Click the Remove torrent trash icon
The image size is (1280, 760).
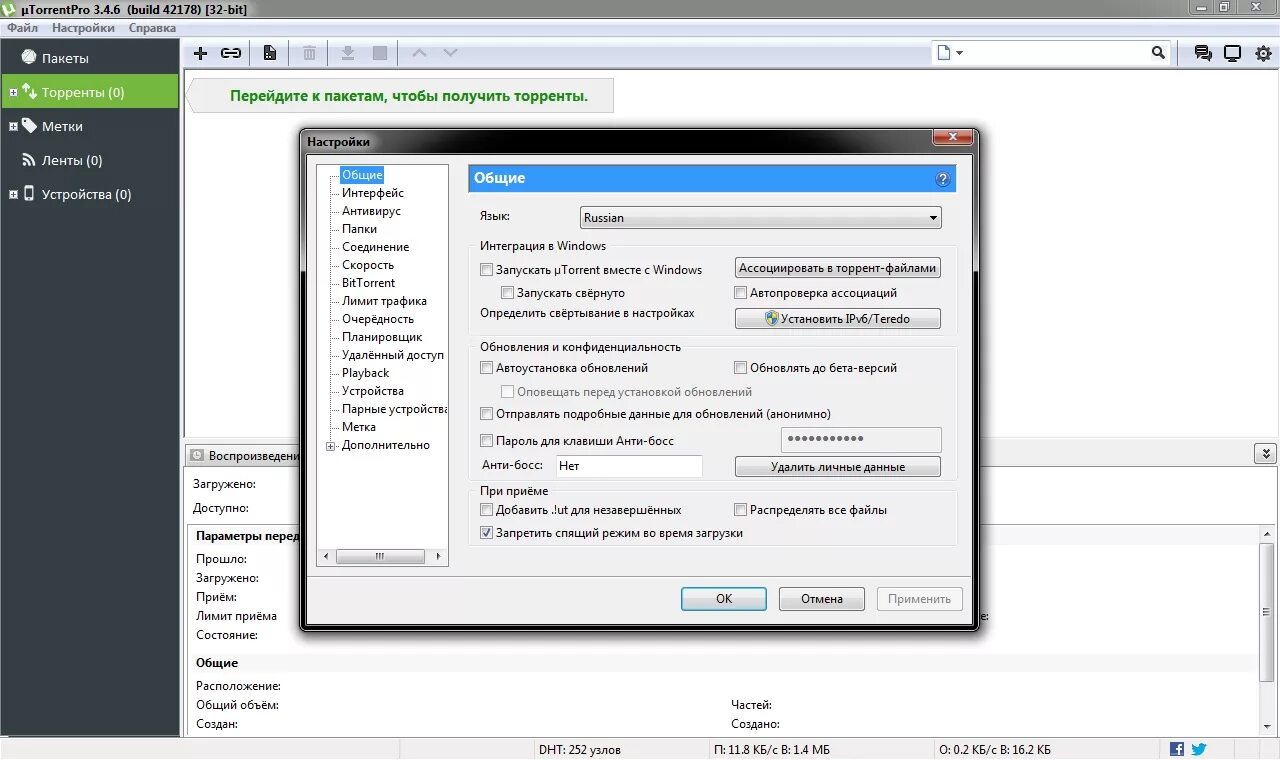point(310,53)
